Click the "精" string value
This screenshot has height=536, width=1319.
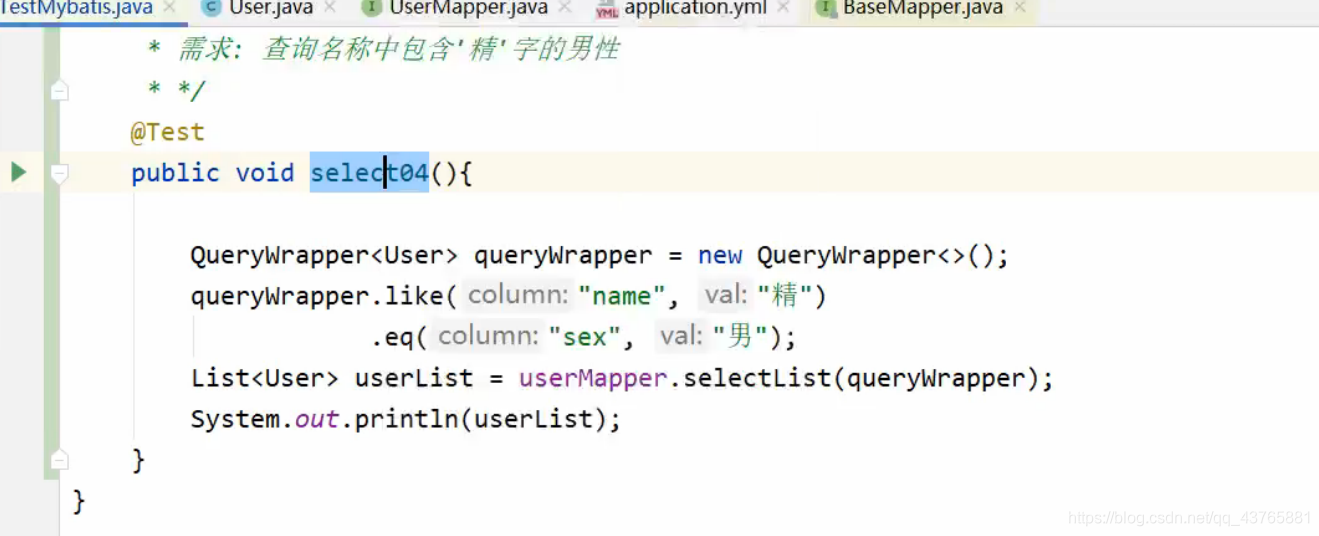click(784, 296)
